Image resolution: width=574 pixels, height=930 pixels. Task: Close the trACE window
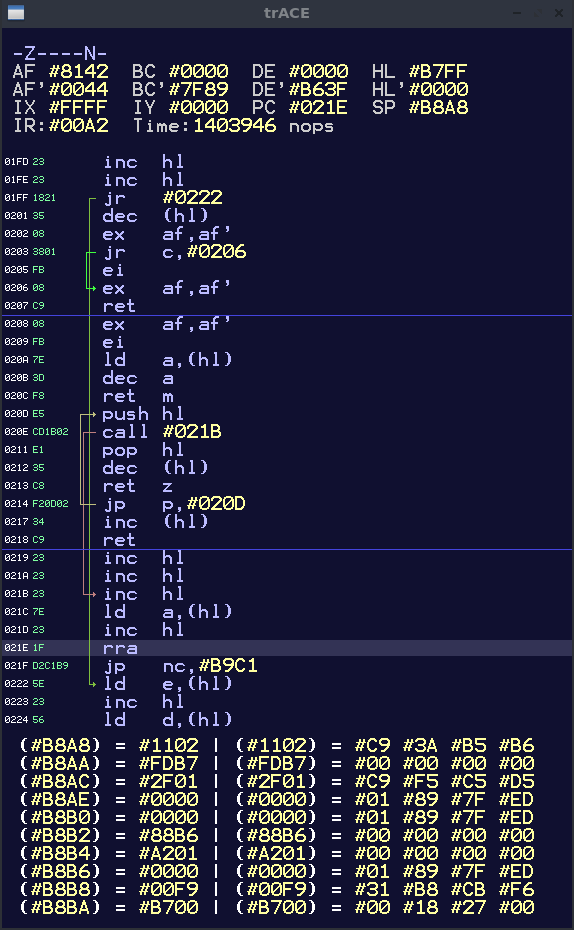coord(559,12)
